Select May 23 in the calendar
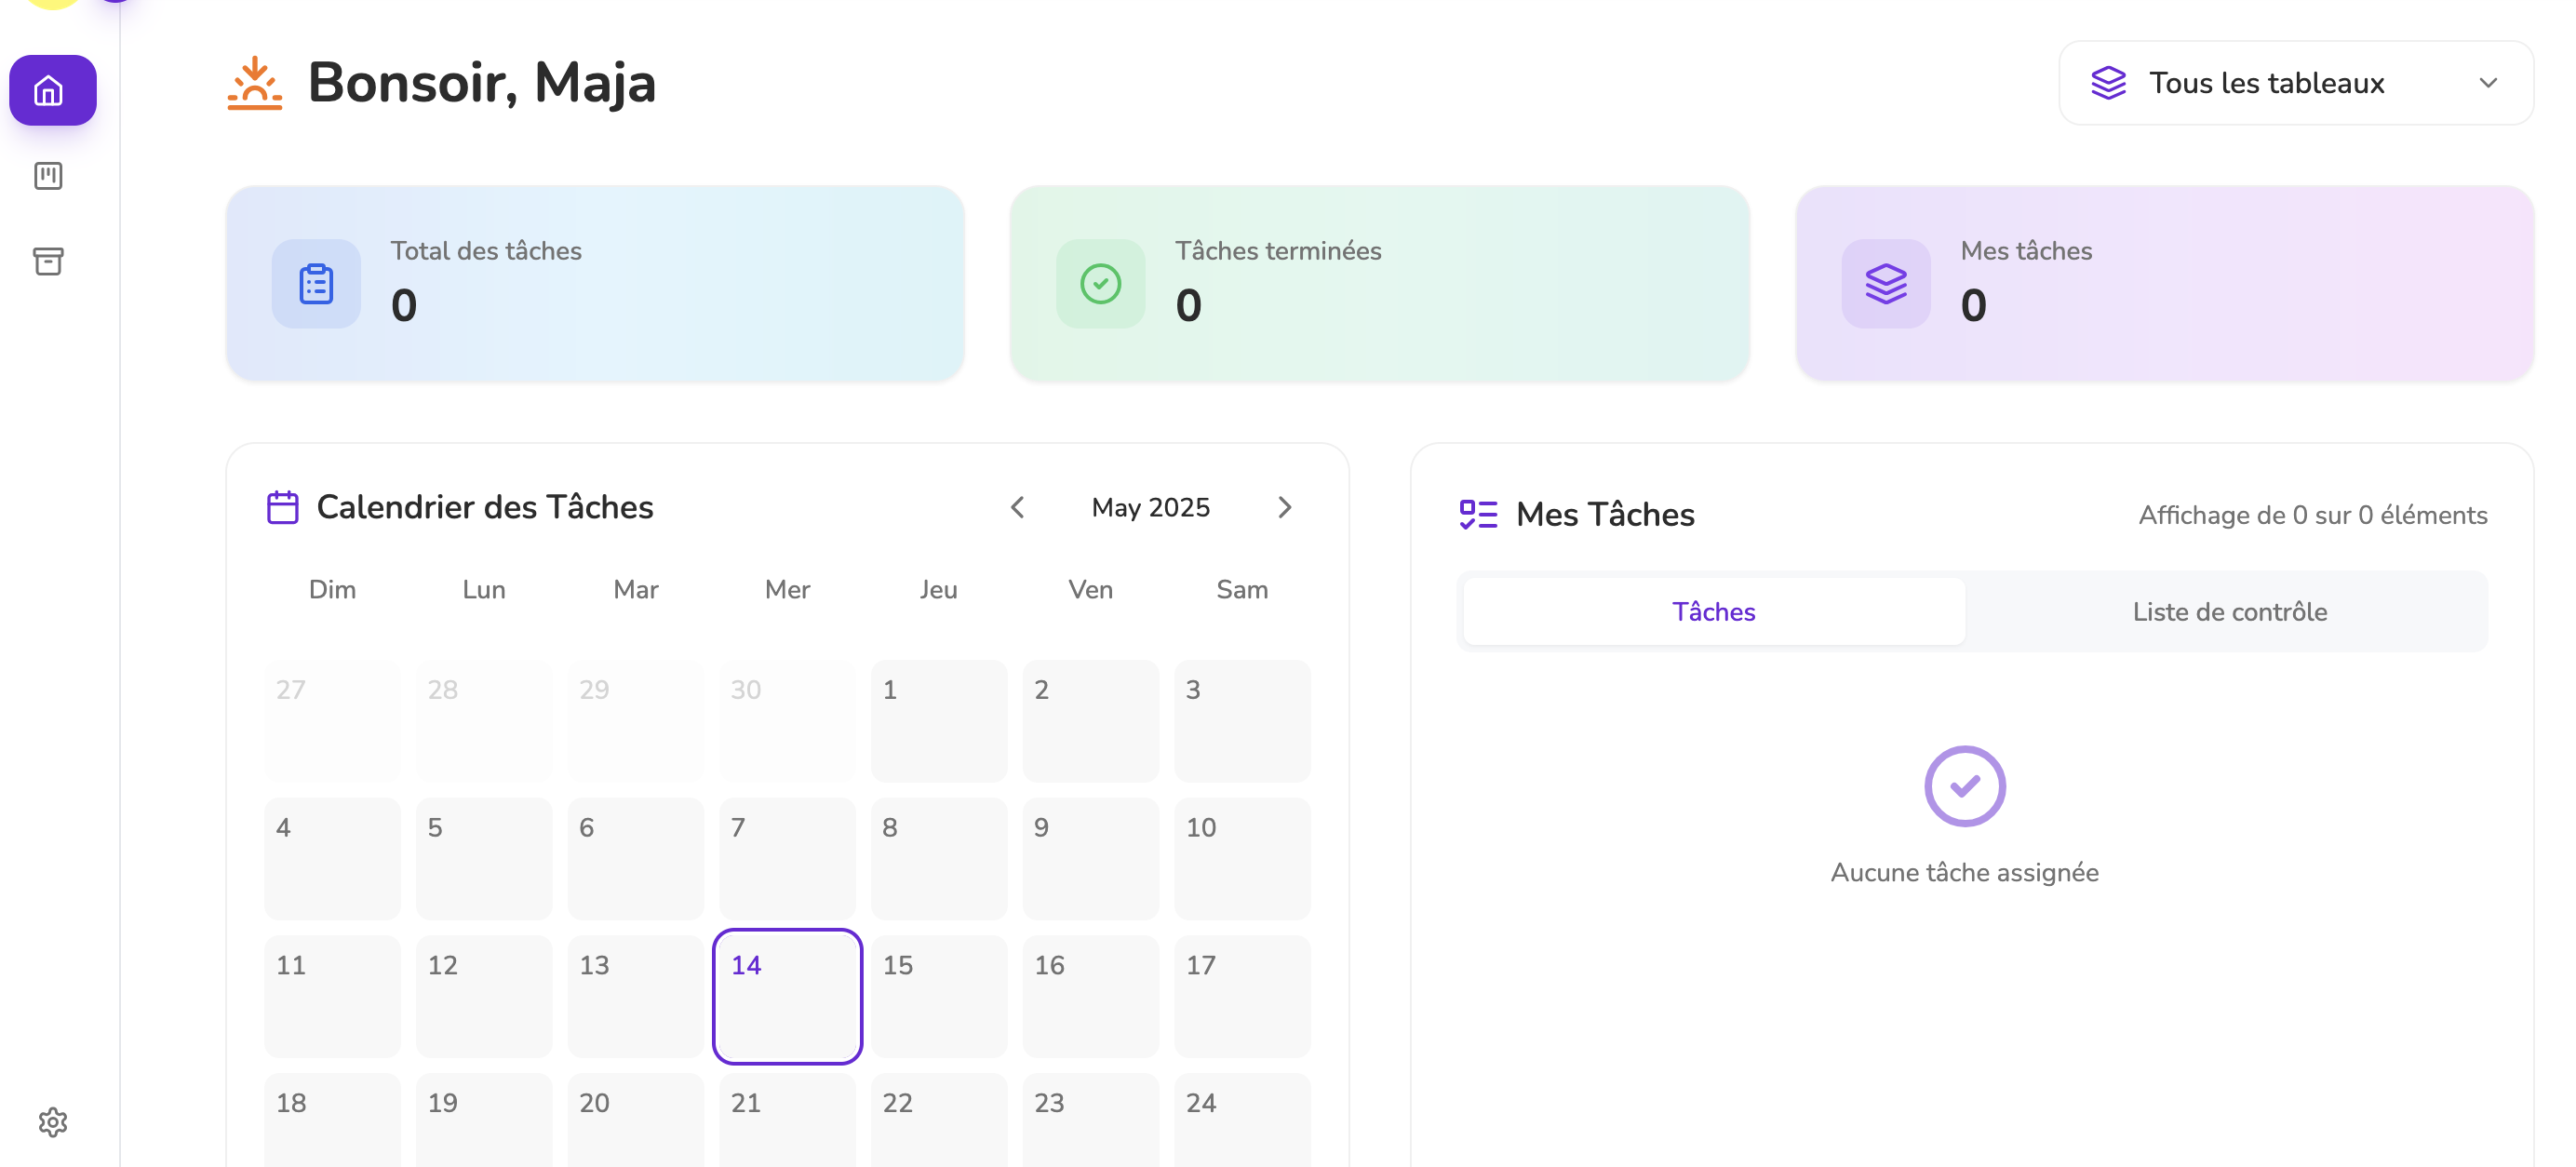The height and width of the screenshot is (1167, 2576). (x=1091, y=1120)
